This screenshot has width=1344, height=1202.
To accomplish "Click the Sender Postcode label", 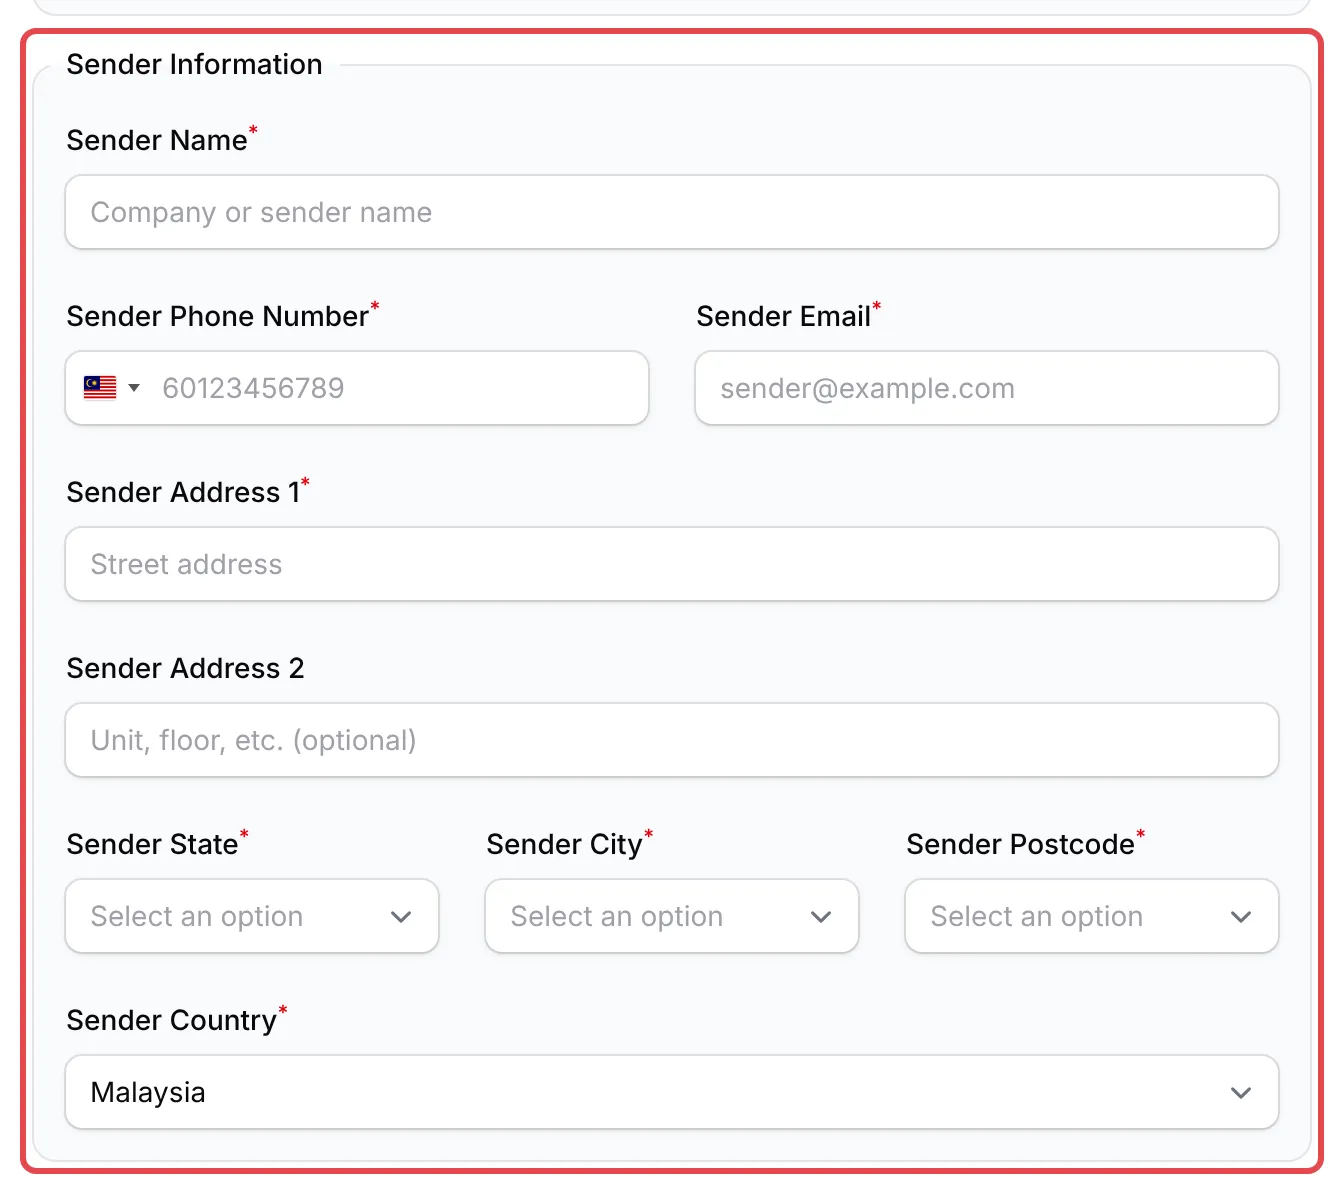I will [x=1021, y=844].
